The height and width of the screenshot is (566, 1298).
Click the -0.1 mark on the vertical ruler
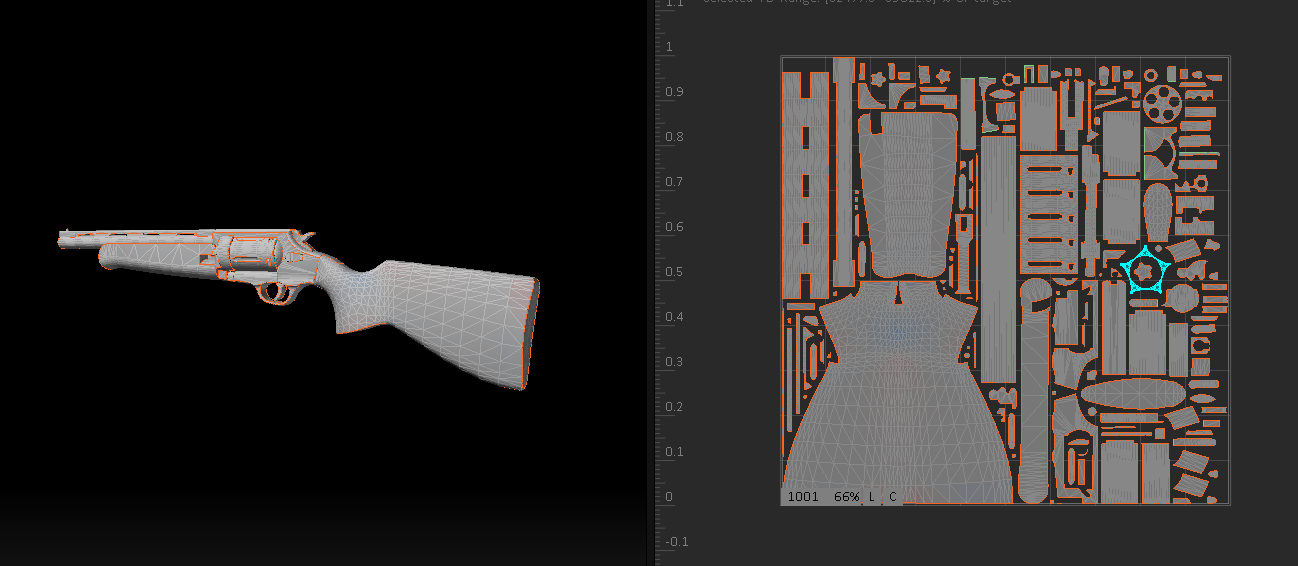coord(677,542)
